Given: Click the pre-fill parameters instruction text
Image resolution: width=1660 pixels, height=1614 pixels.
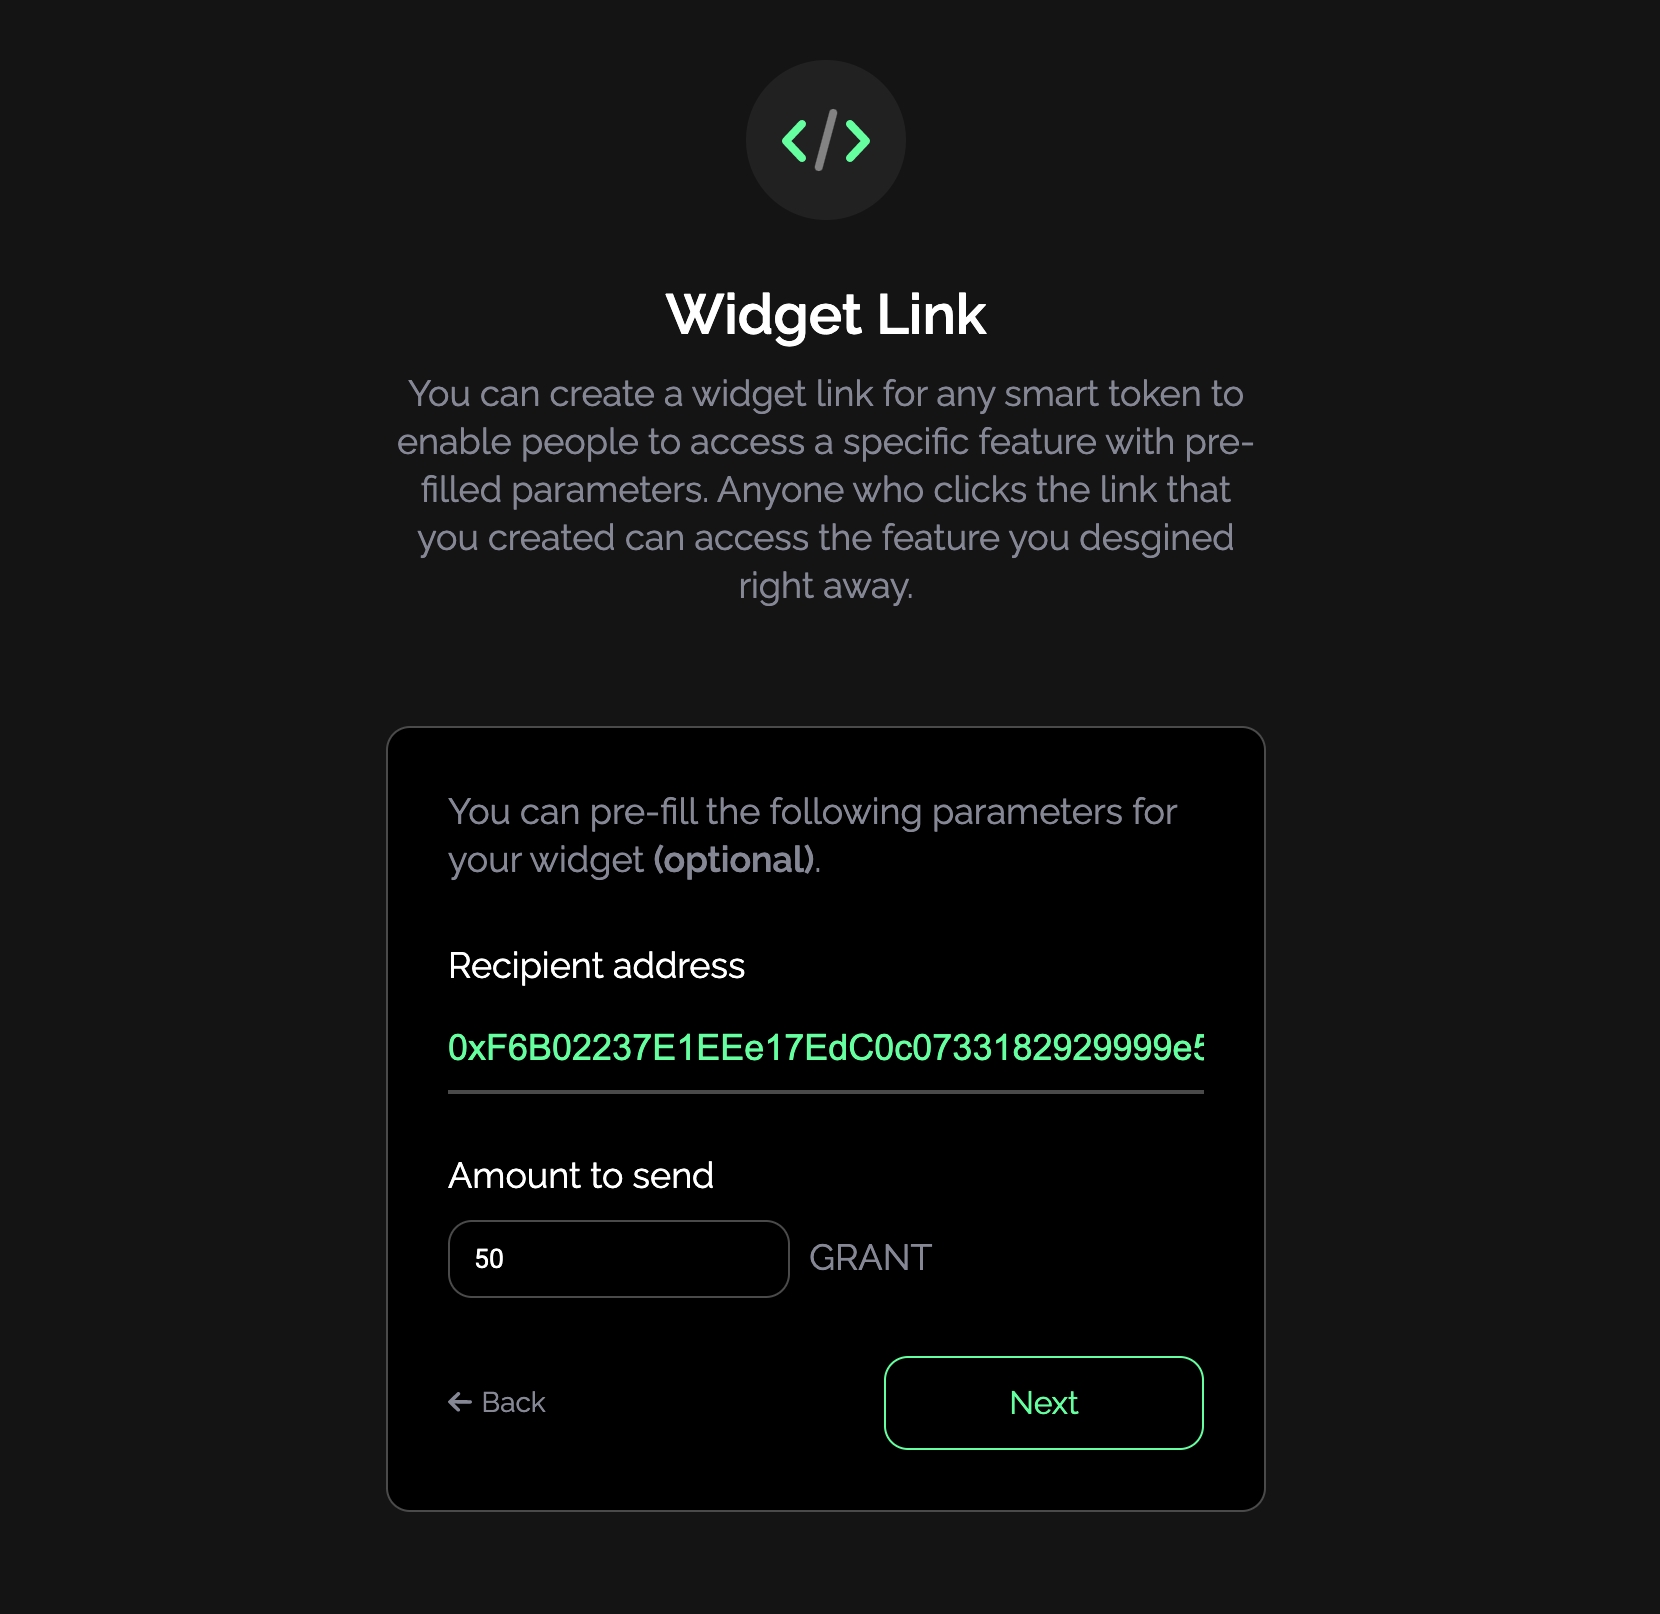Looking at the screenshot, I should click(x=812, y=836).
